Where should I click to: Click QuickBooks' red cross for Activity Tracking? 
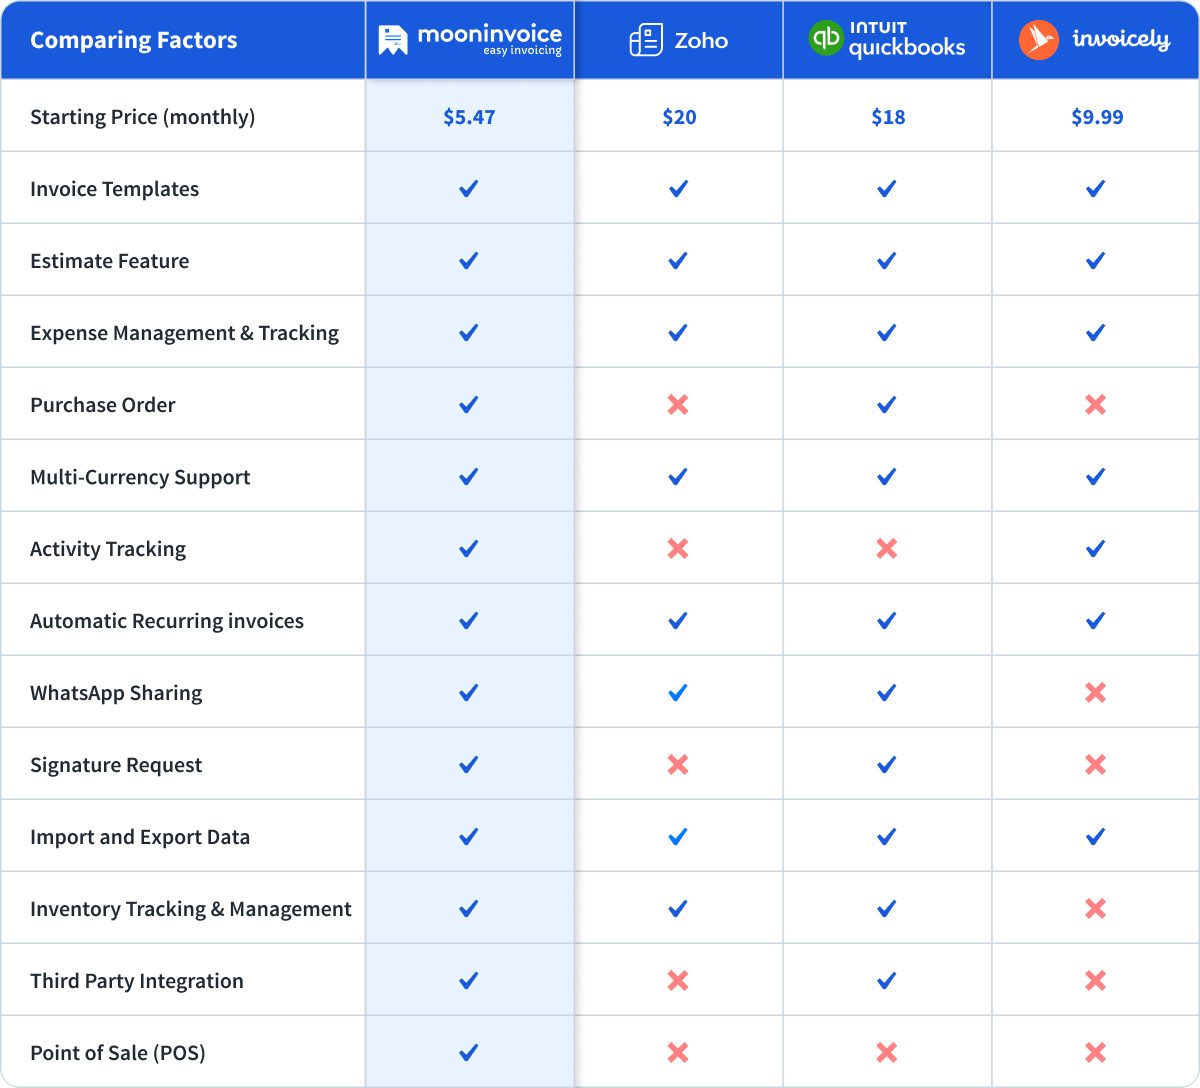pos(887,549)
